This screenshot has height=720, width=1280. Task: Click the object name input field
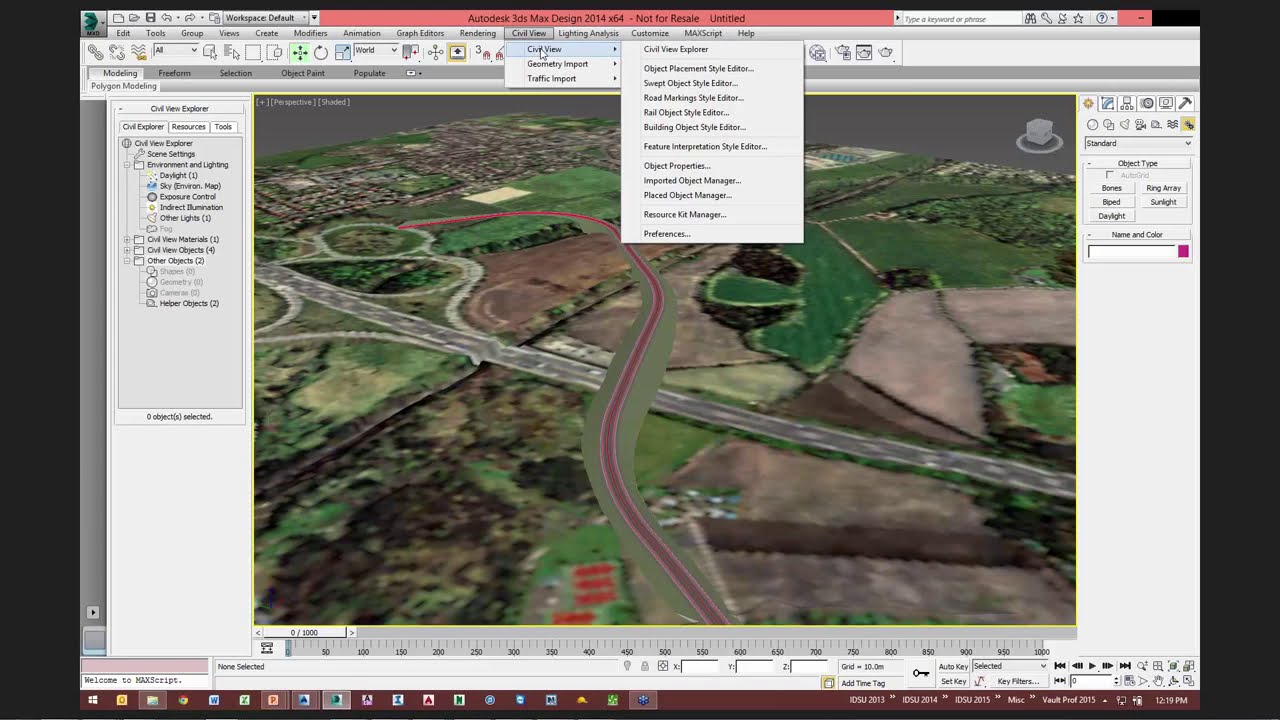[x=1131, y=252]
